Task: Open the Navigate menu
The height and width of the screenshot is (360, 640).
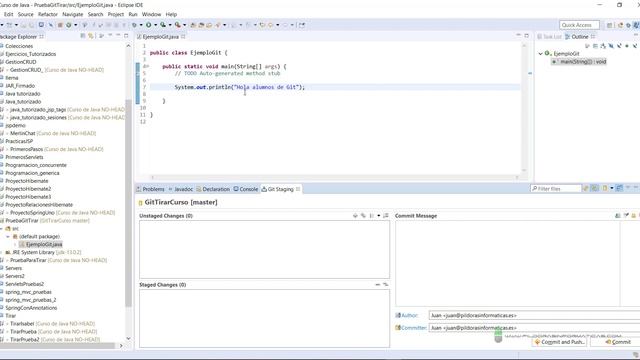Action: (x=73, y=14)
